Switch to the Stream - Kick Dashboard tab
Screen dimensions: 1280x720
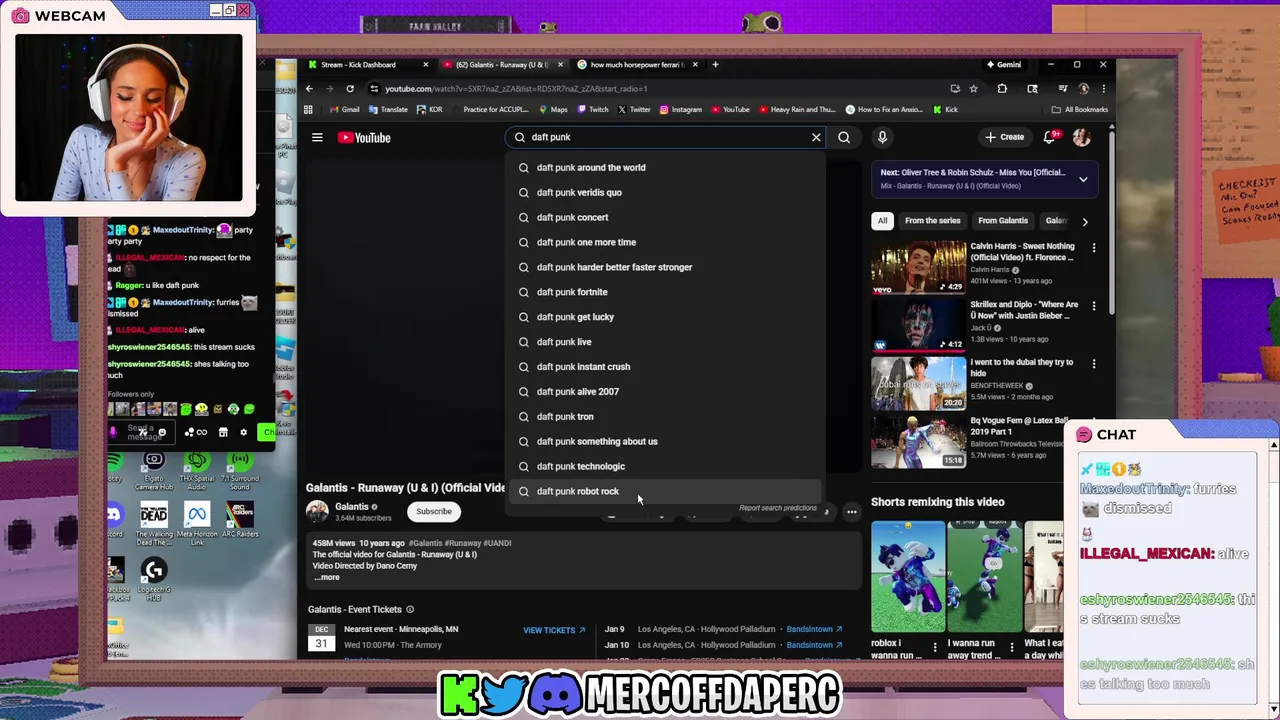pos(367,64)
